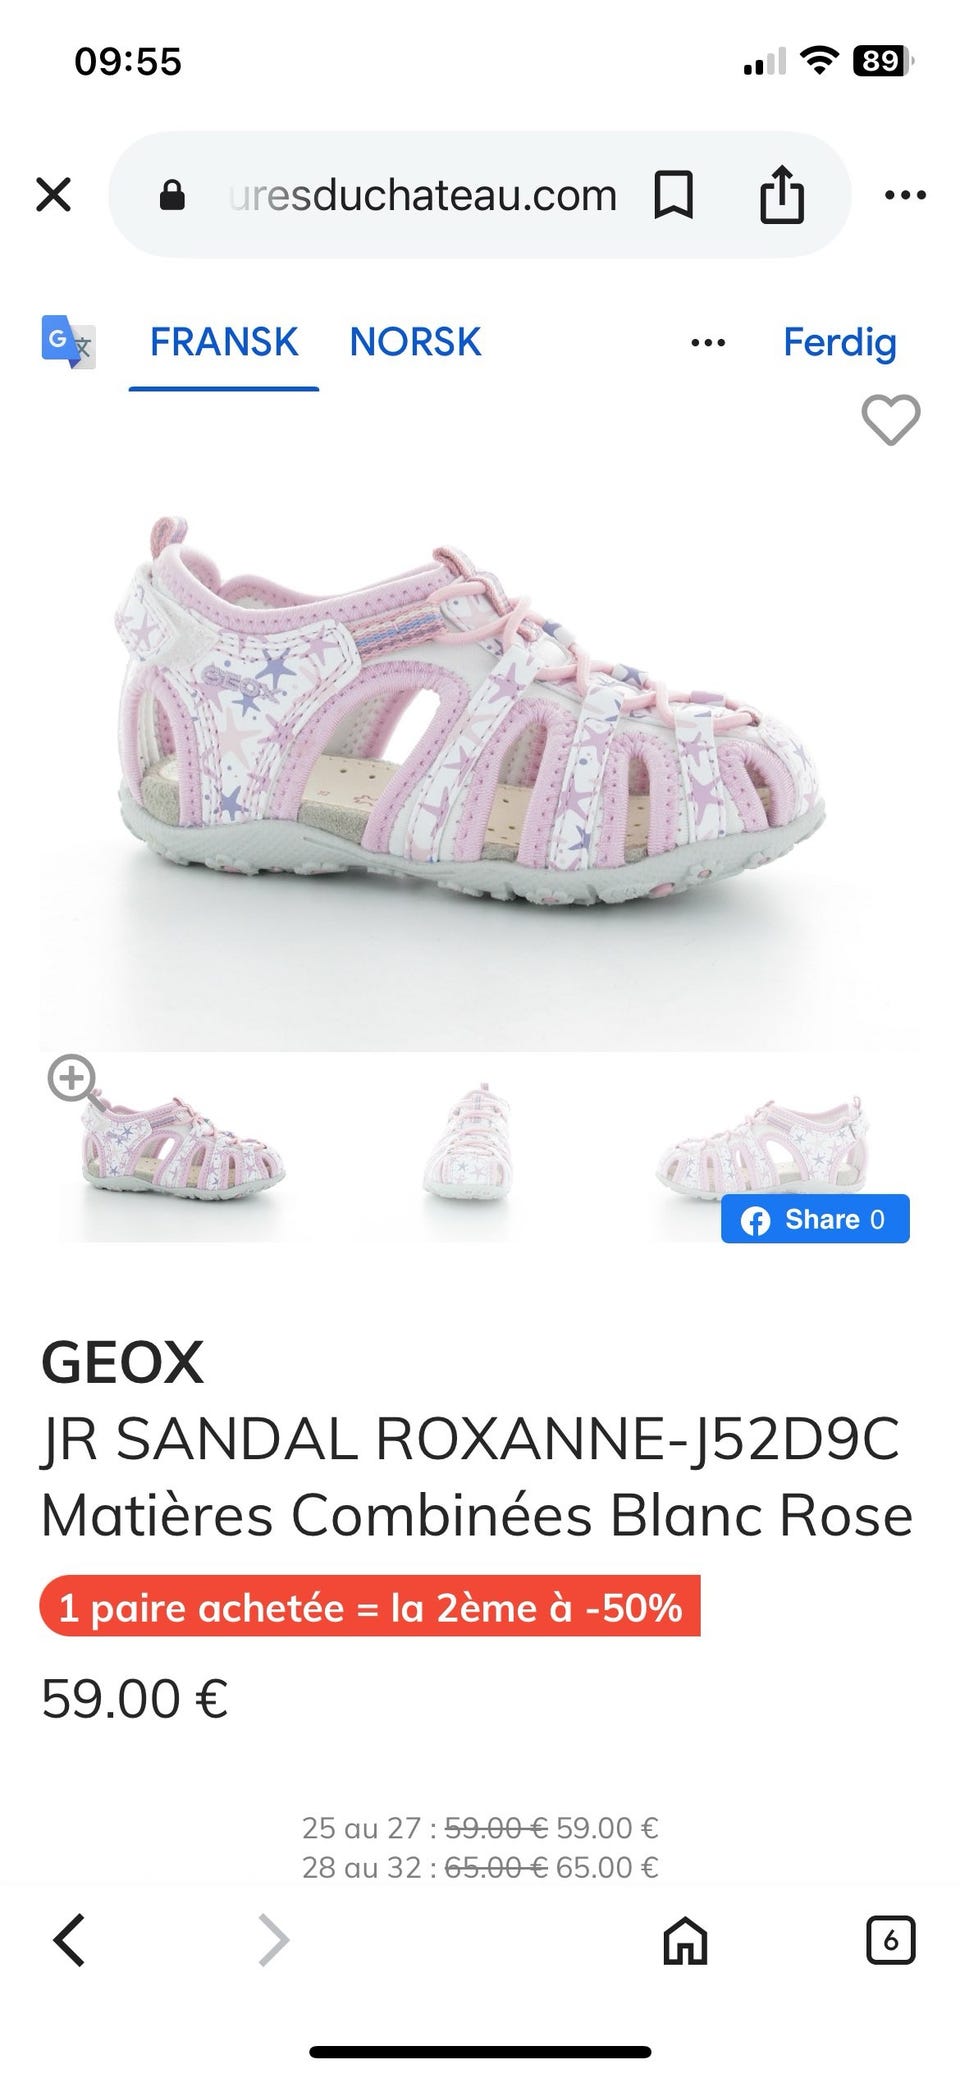Tap the bookmark icon in address bar

point(673,195)
